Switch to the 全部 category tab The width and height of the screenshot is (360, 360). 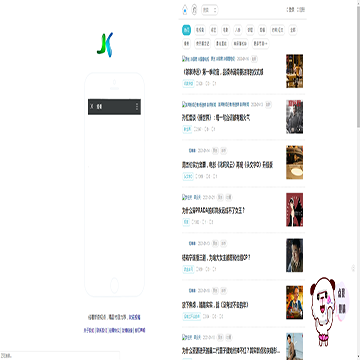click(x=292, y=30)
